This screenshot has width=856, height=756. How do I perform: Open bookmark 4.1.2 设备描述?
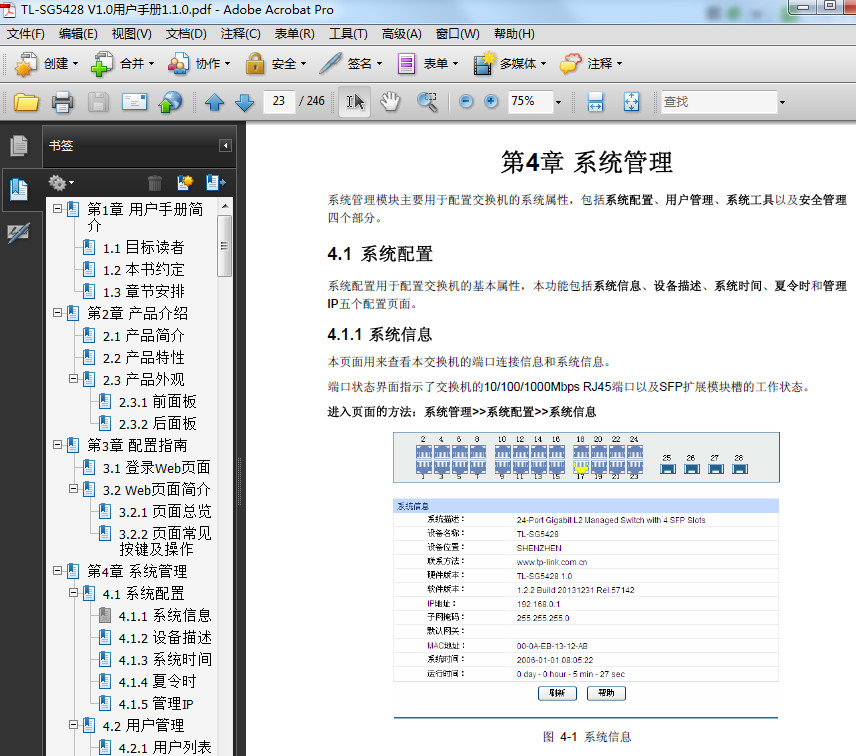click(165, 638)
